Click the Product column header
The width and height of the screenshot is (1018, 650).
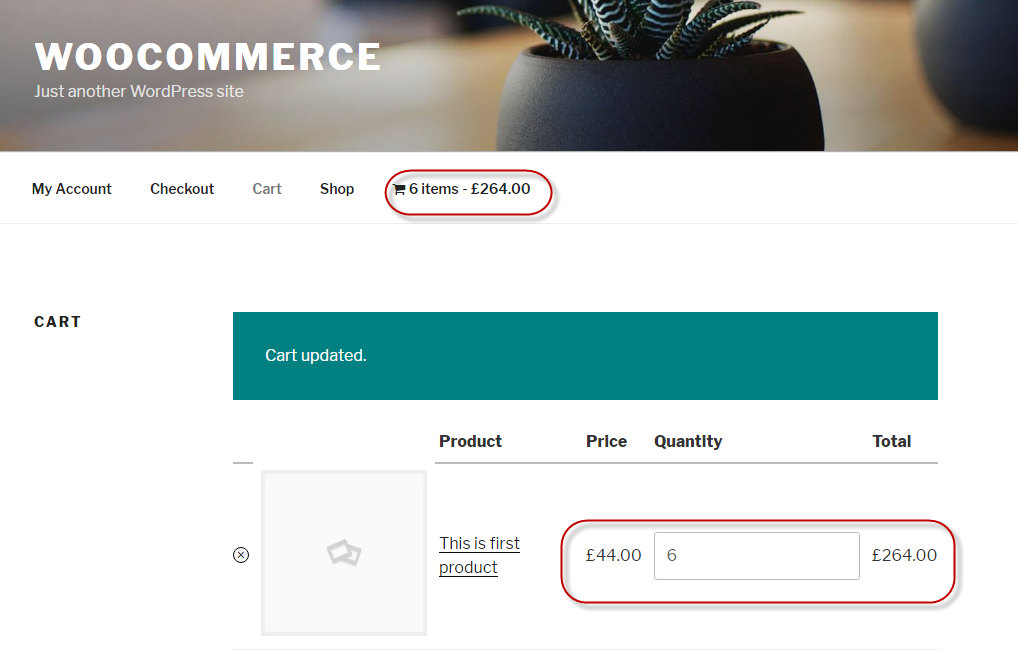pos(470,441)
